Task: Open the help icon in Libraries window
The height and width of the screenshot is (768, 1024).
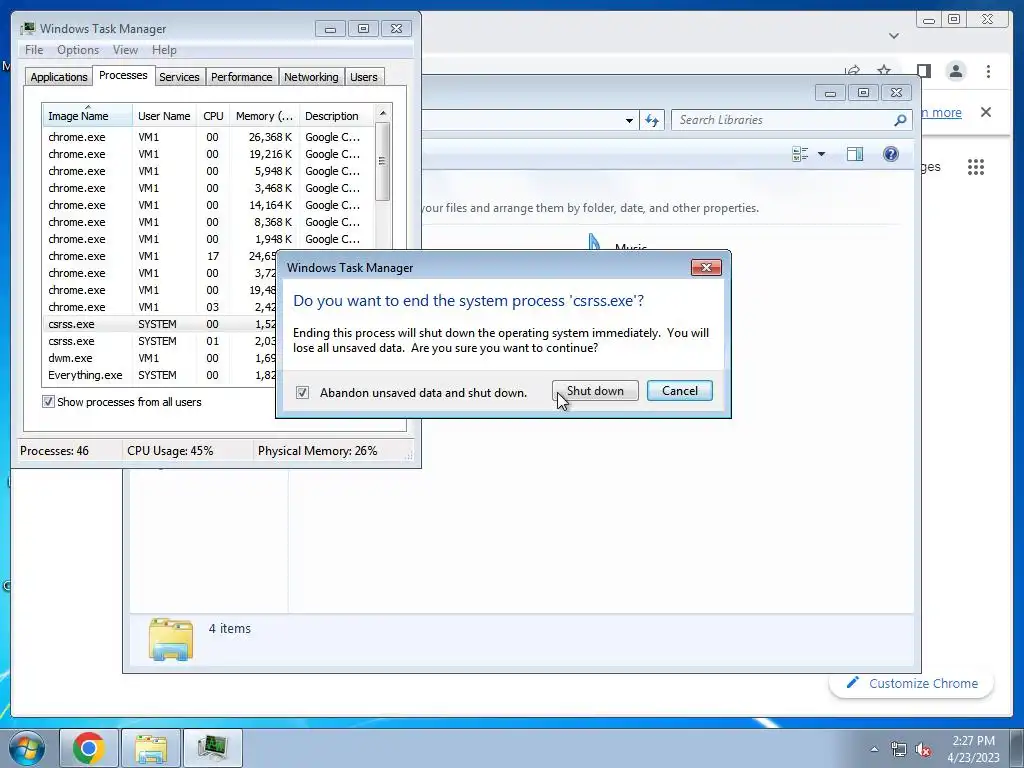Action: [891, 154]
